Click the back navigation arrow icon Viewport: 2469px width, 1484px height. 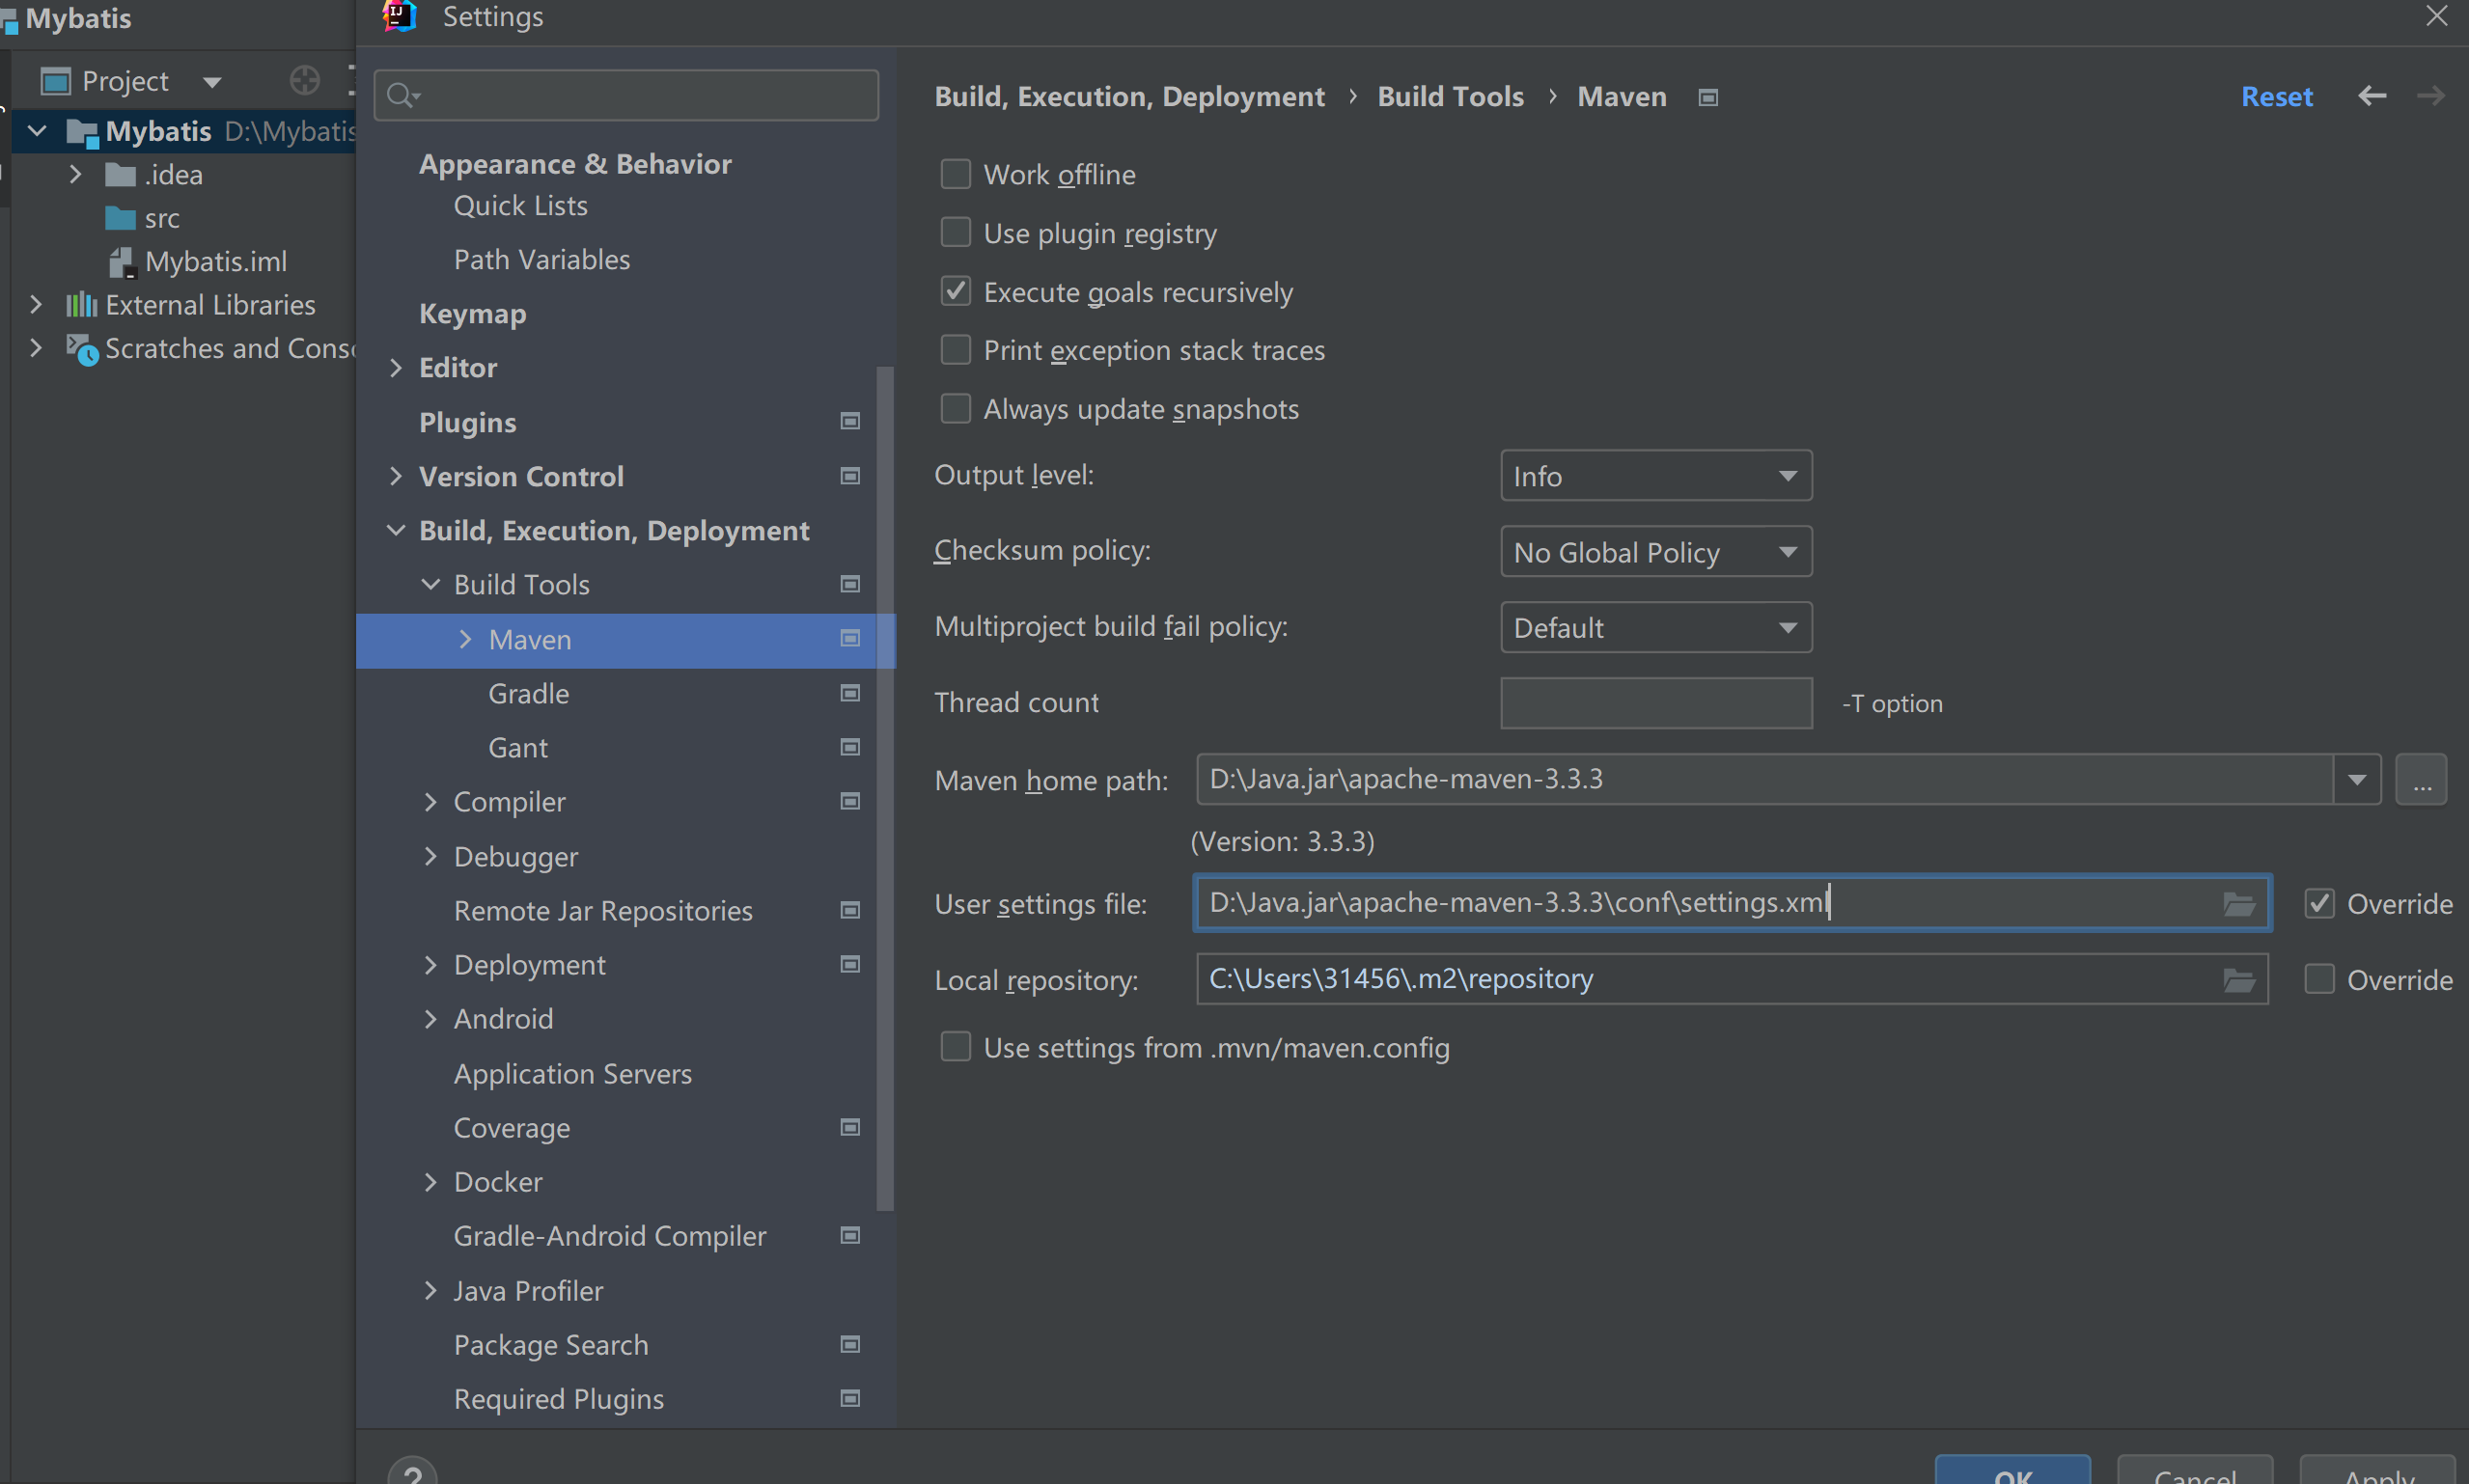pos(2371,96)
